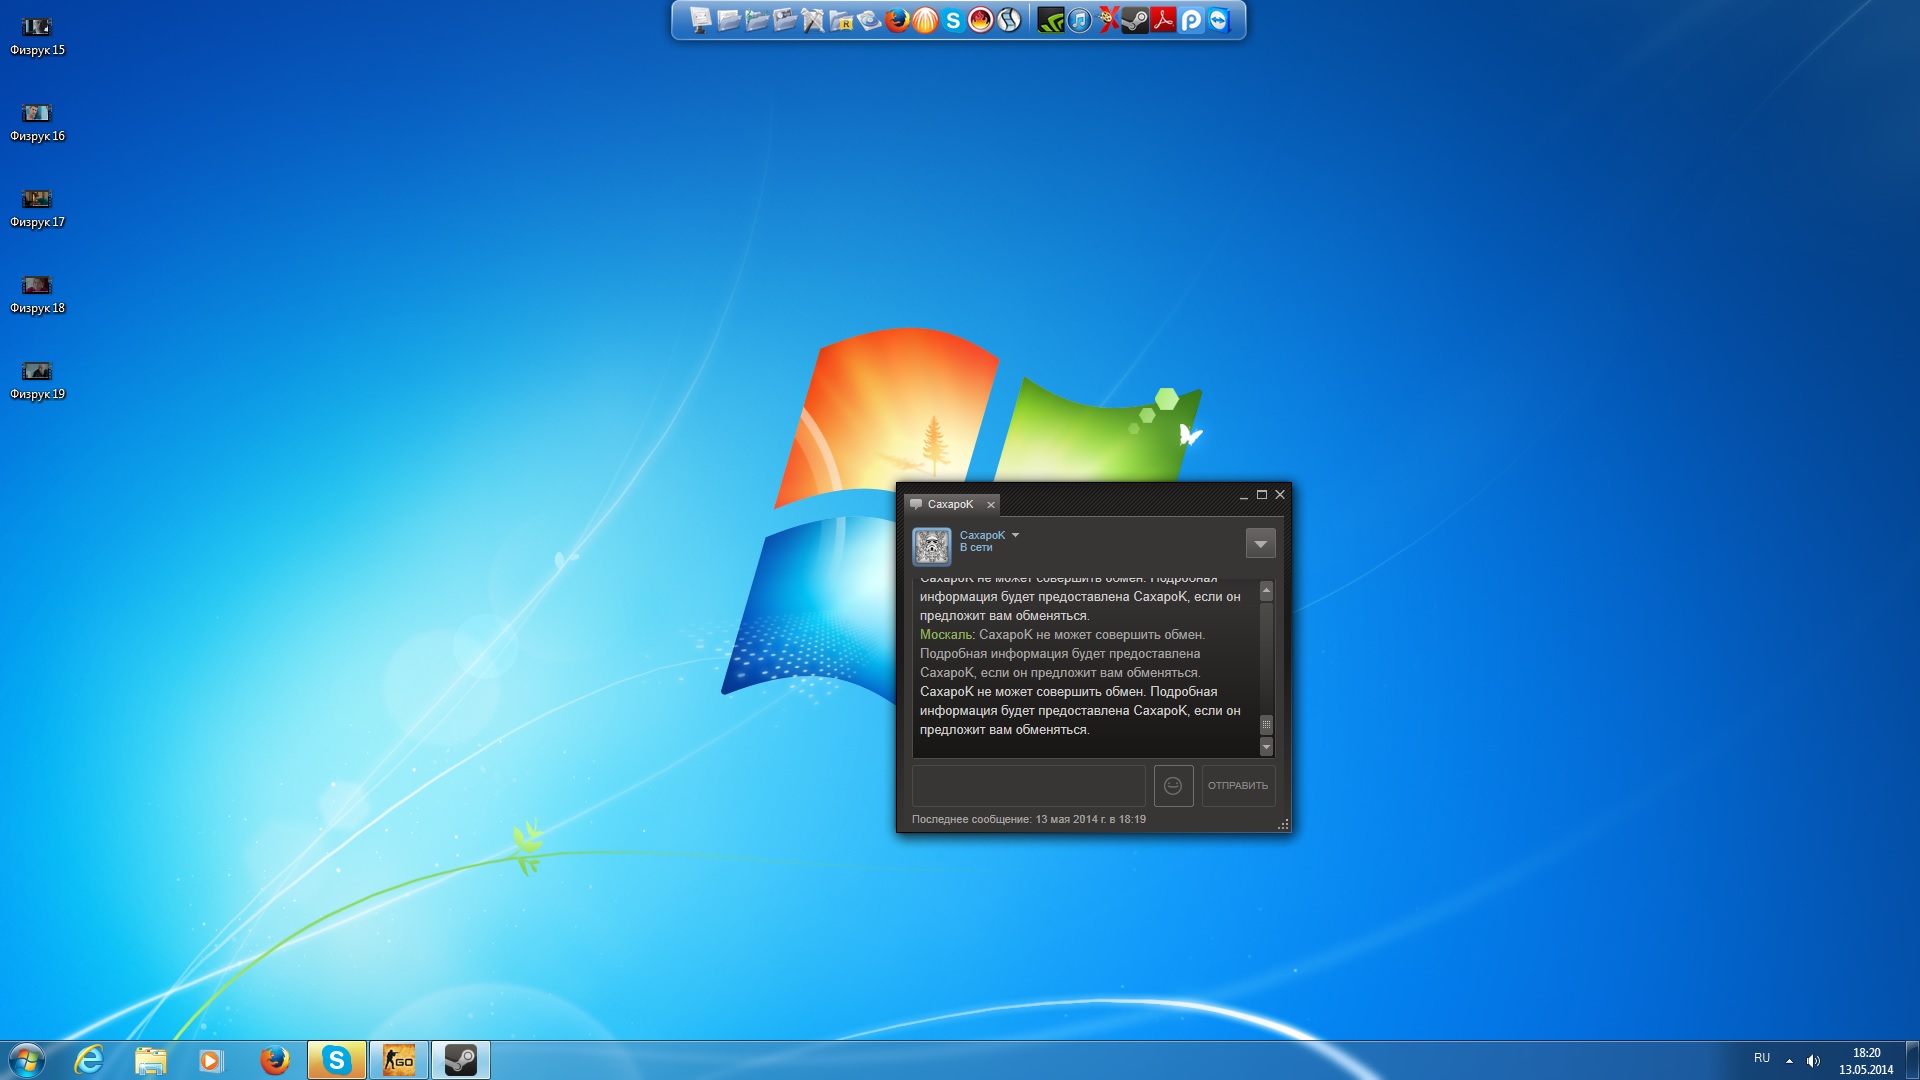
Task: Open the Физрук 17 video file
Action: [x=37, y=208]
